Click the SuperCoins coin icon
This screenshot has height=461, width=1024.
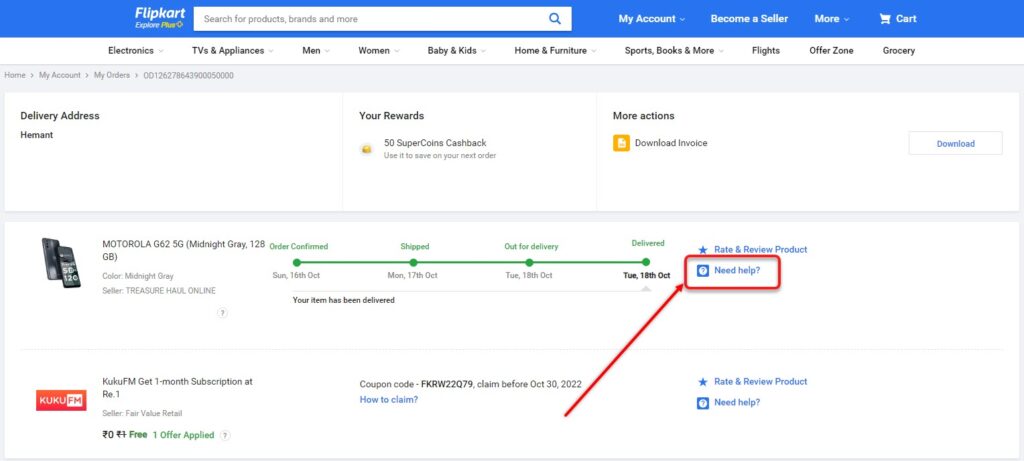tap(367, 149)
